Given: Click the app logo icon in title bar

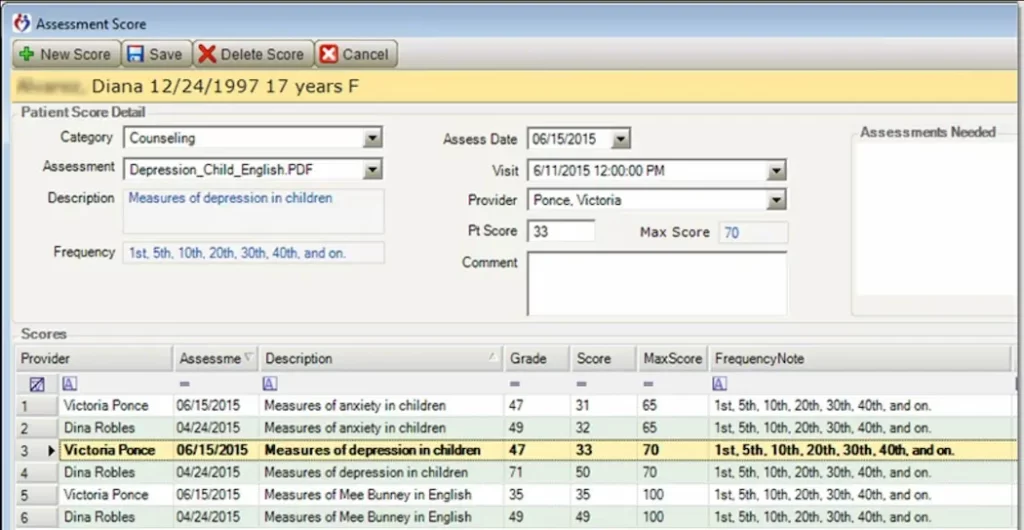Looking at the screenshot, I should [22, 23].
